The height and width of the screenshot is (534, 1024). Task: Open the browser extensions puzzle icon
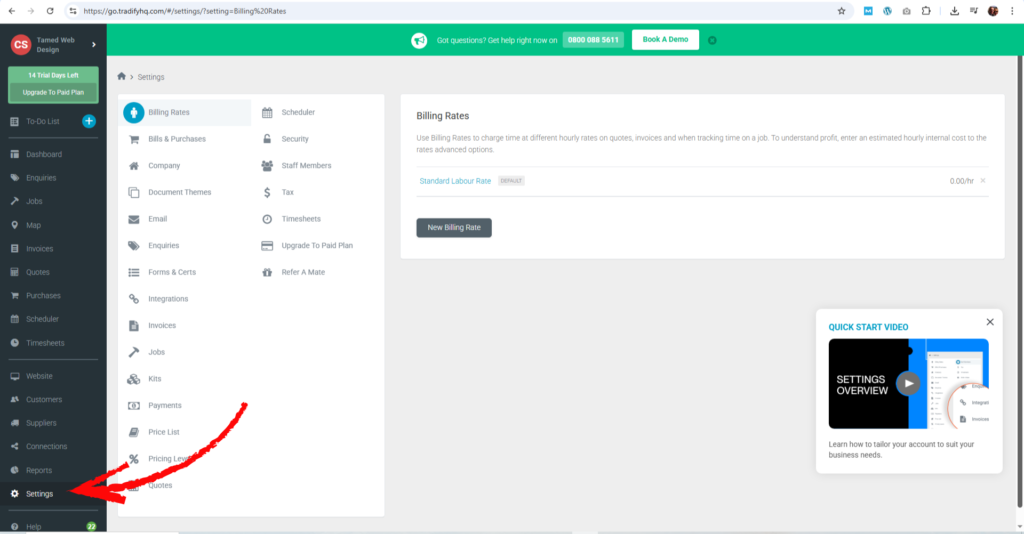[x=926, y=11]
